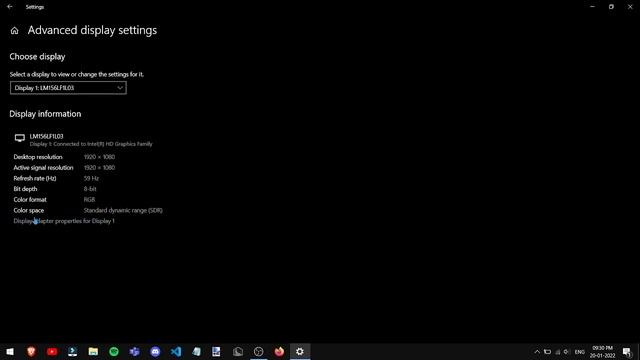This screenshot has width=640, height=360.
Task: Go back using the Settings back arrow
Action: coord(10,7)
